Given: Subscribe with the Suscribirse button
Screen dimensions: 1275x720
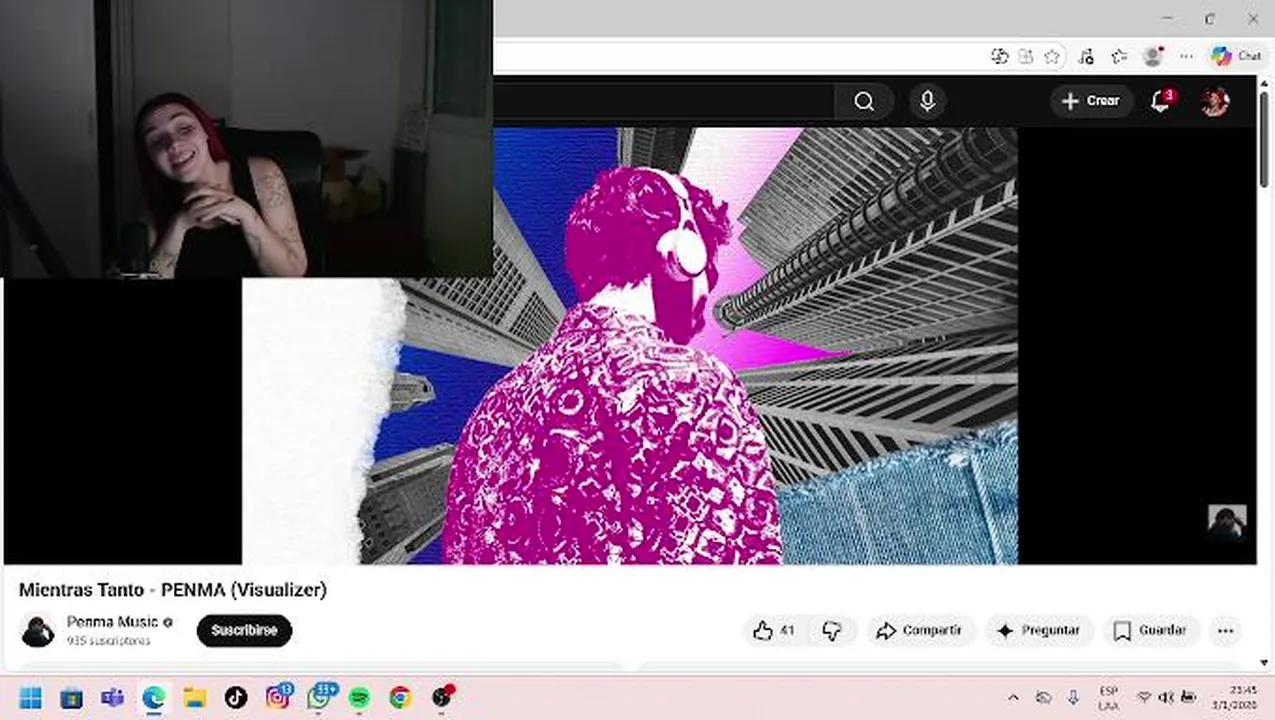Looking at the screenshot, I should tap(244, 630).
